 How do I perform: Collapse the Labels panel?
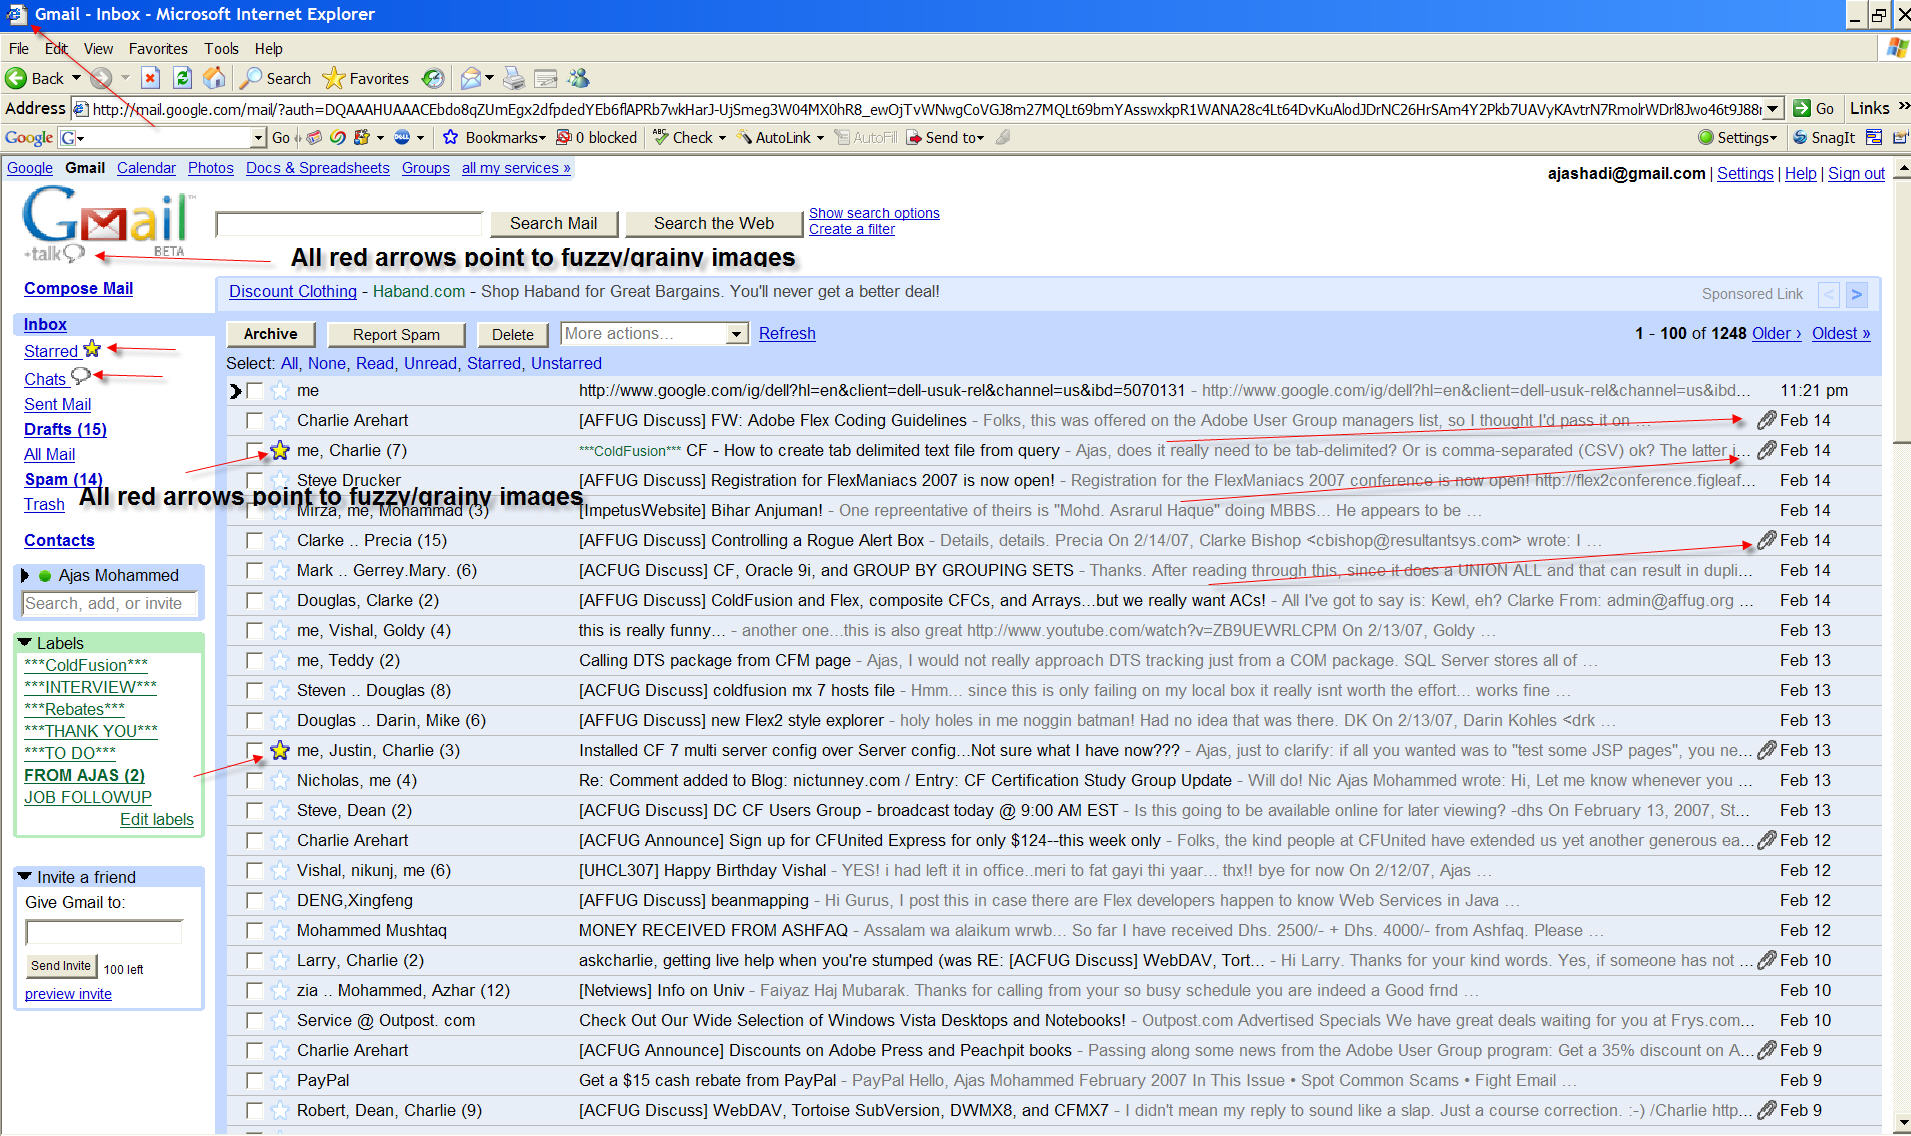click(25, 642)
